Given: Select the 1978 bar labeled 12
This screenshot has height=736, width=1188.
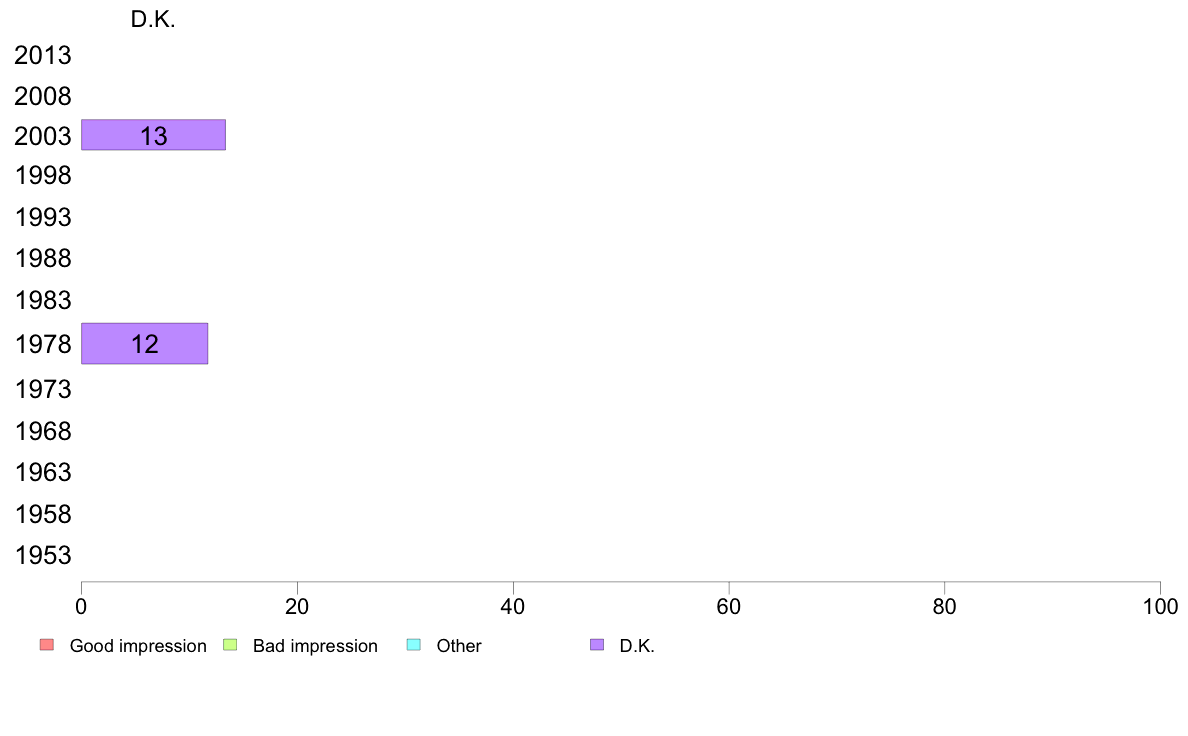Looking at the screenshot, I should click(145, 343).
